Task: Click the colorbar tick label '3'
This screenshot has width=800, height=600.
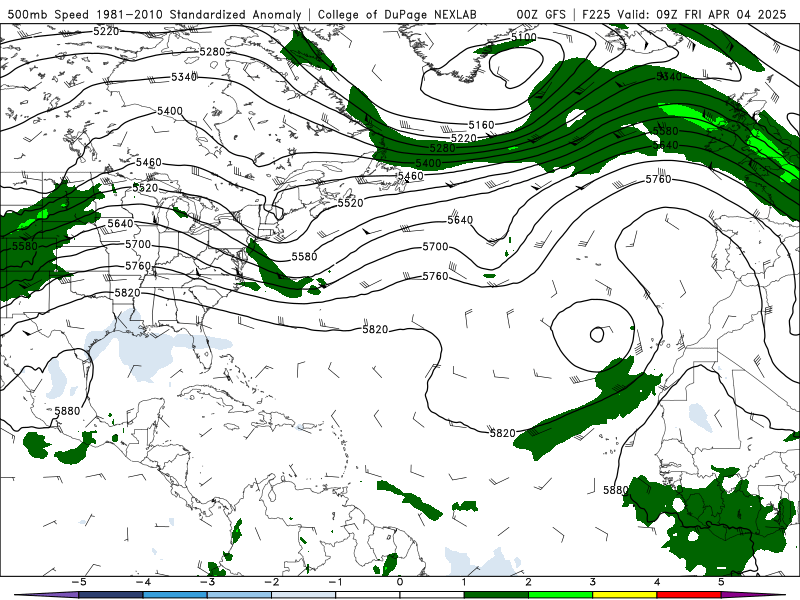Action: click(592, 582)
